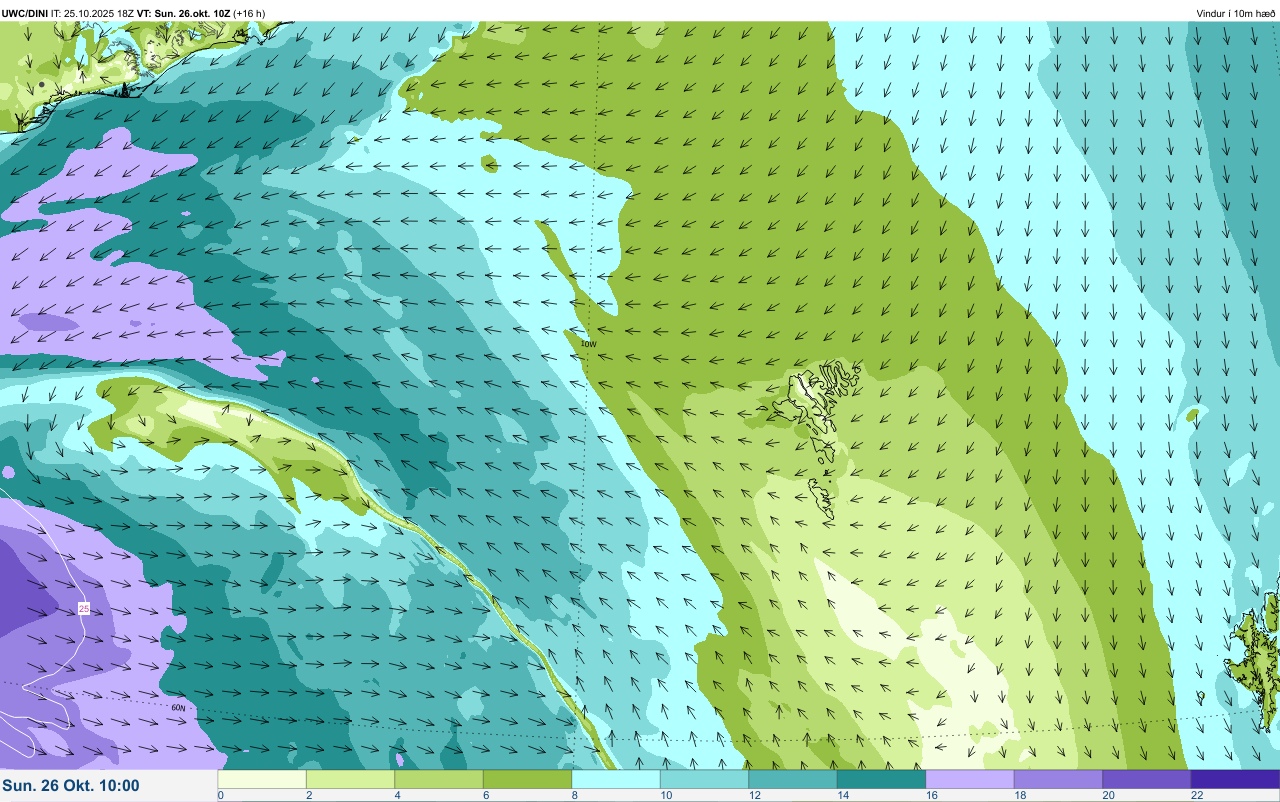Pick the aqua 10–12 legend swatch
This screenshot has width=1280, height=802.
(x=704, y=779)
